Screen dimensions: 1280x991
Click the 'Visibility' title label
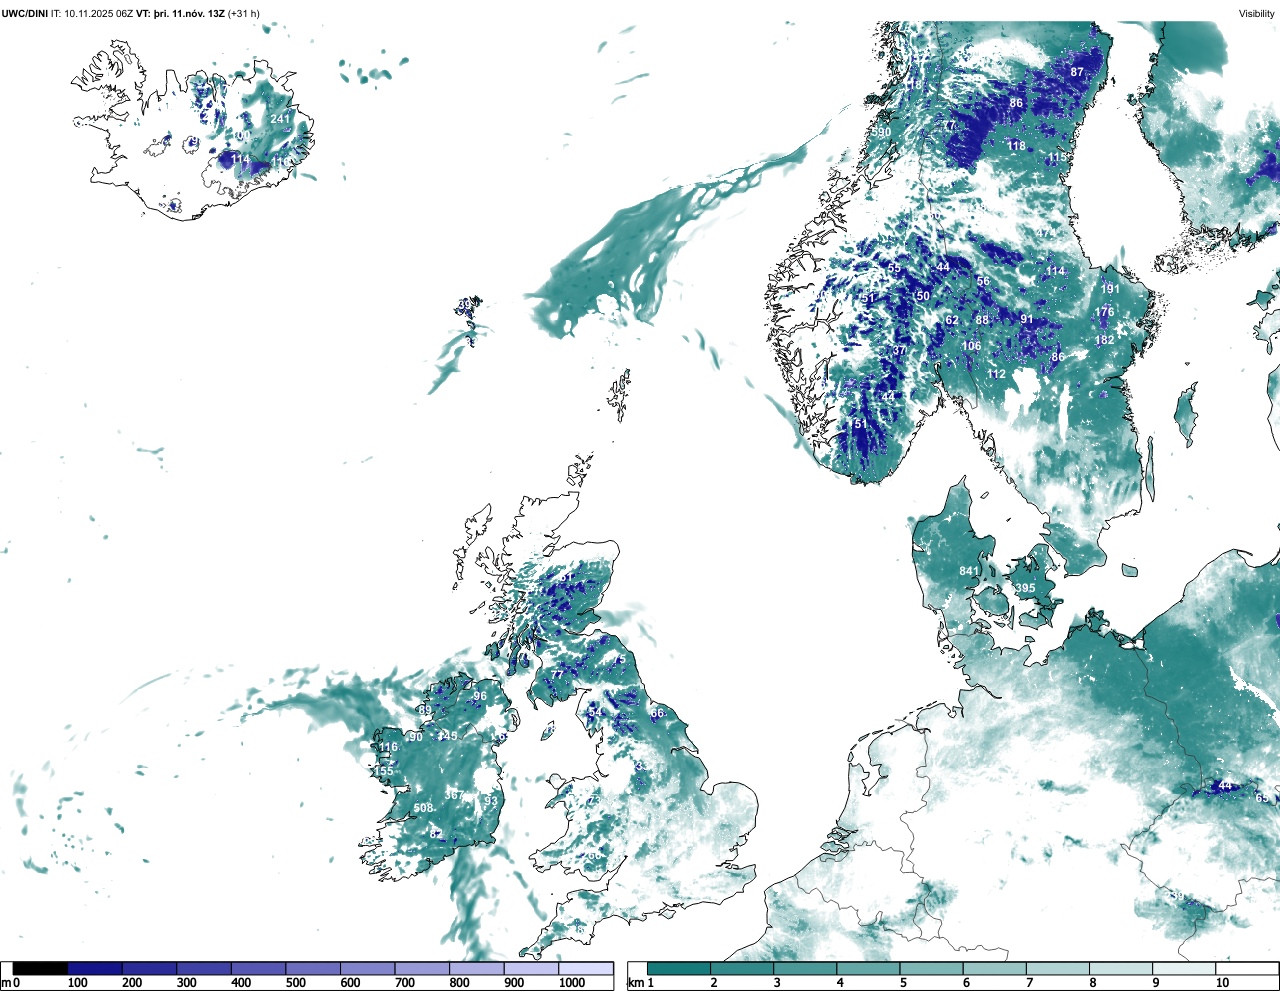tap(1257, 13)
